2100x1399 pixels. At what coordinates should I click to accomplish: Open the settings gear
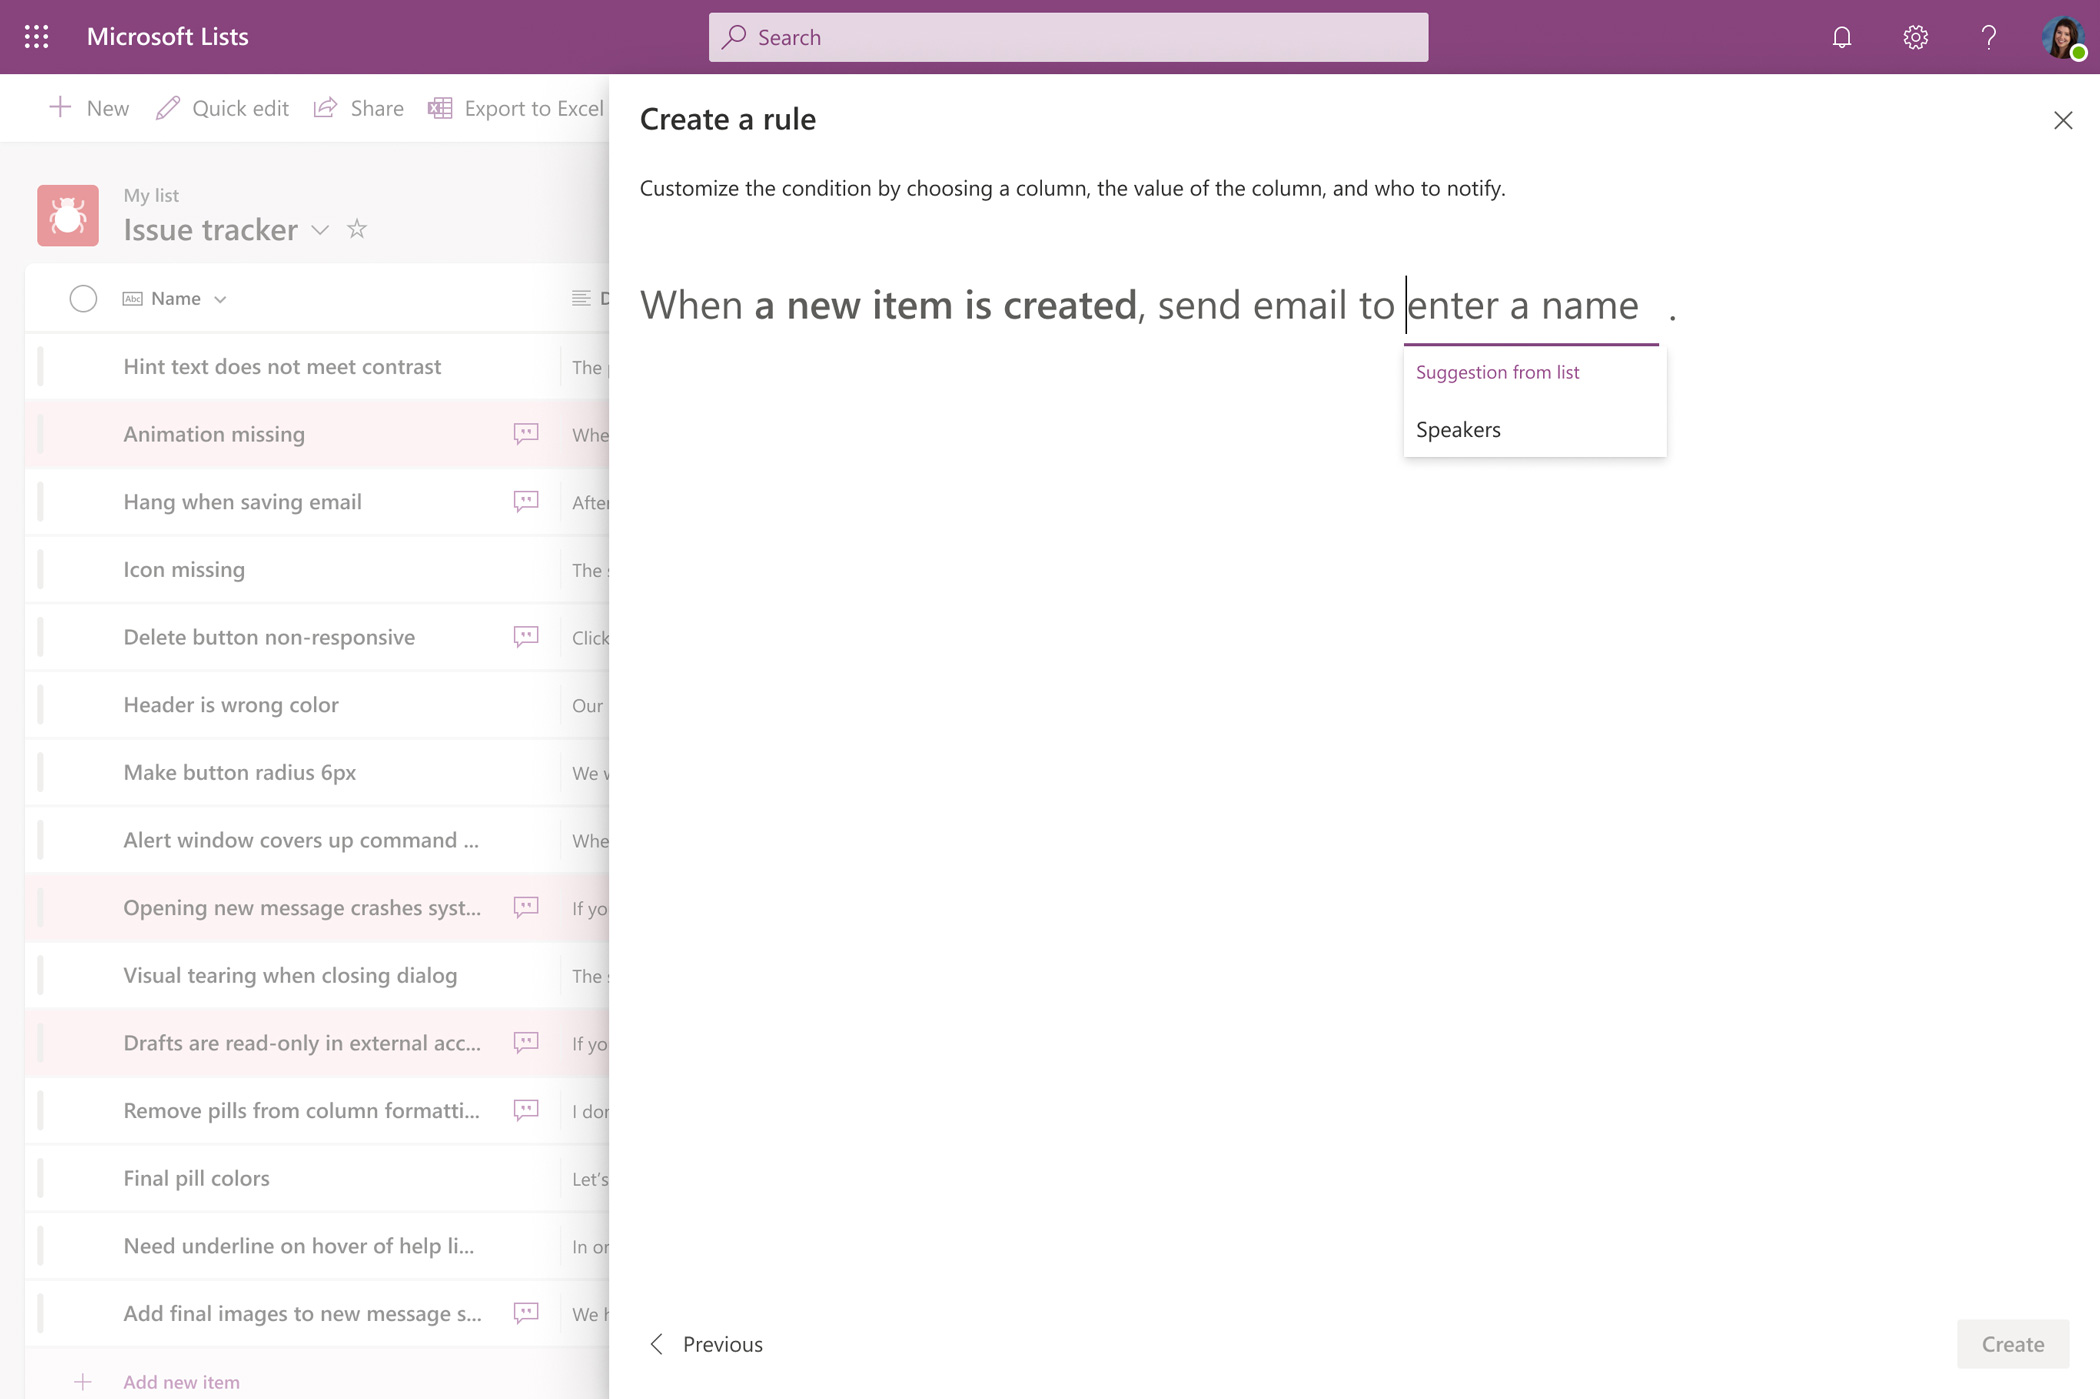coord(1915,37)
